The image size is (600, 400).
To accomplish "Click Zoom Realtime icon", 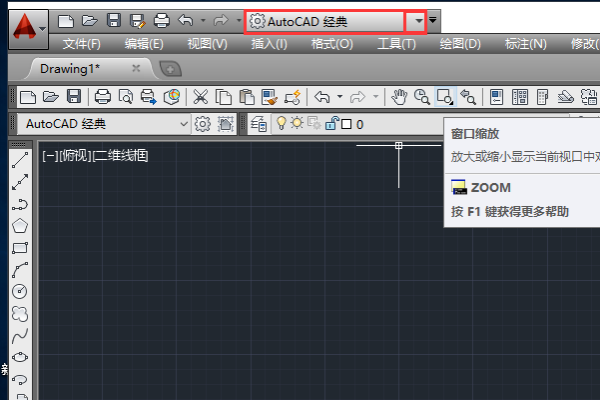I will [422, 97].
